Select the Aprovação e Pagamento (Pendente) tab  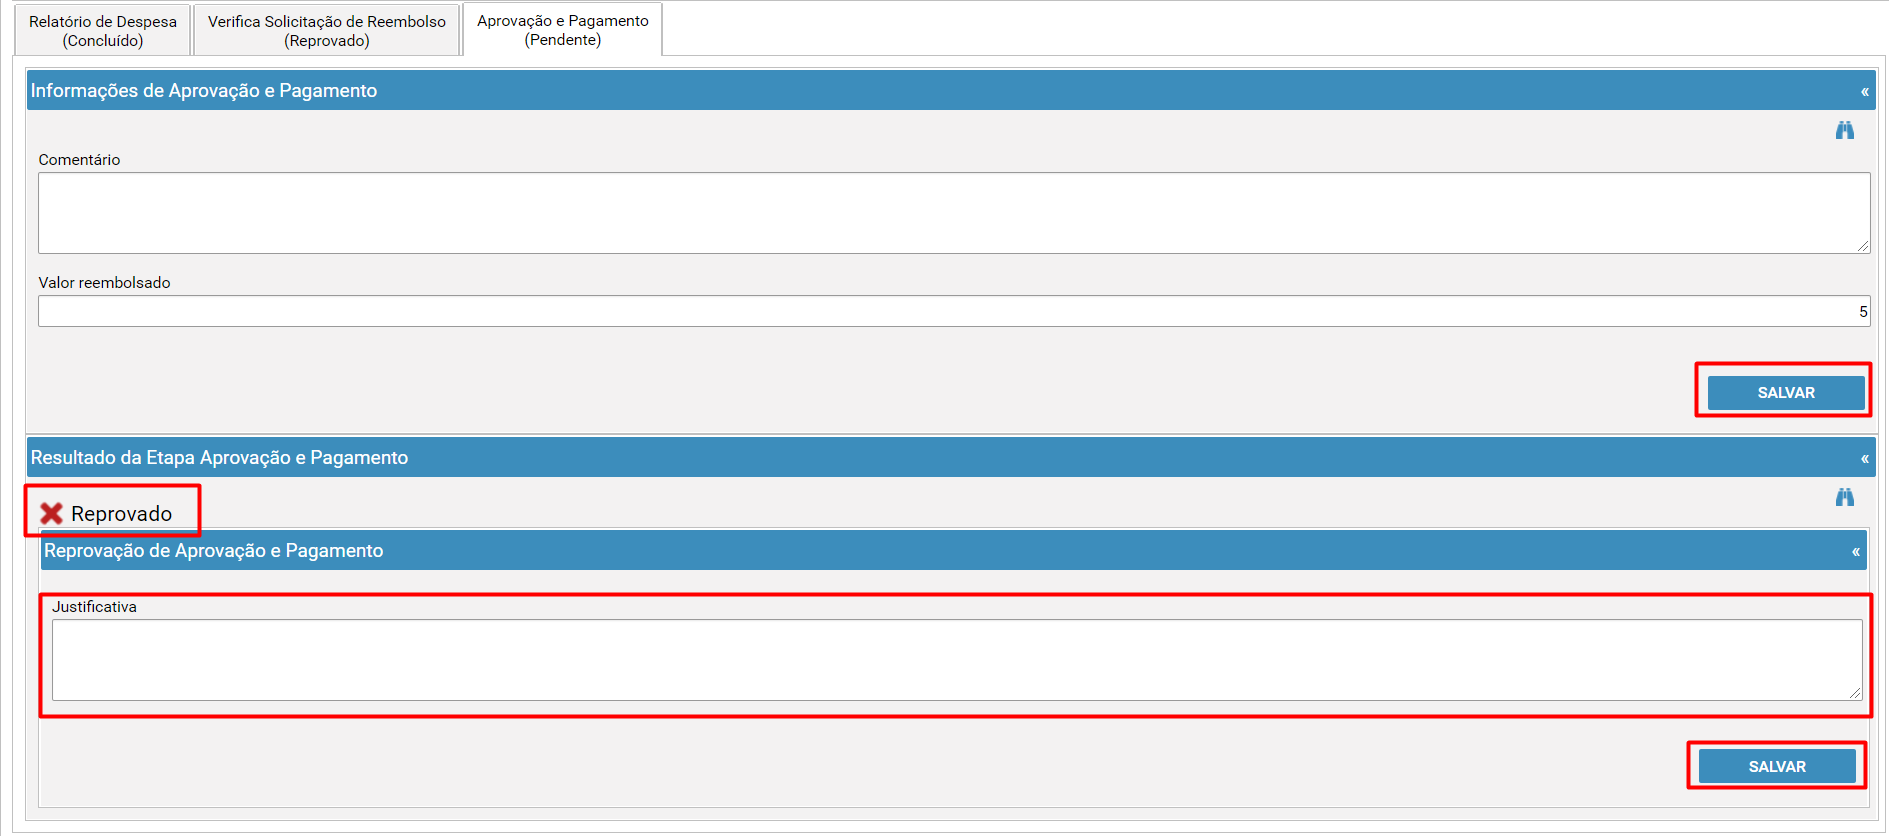click(563, 30)
